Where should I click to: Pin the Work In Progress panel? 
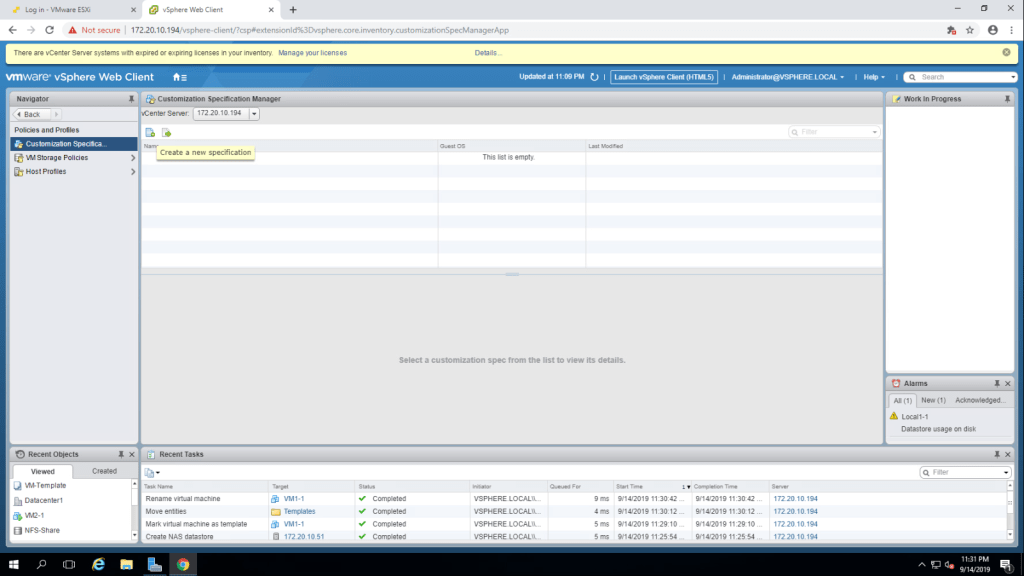(x=1007, y=99)
